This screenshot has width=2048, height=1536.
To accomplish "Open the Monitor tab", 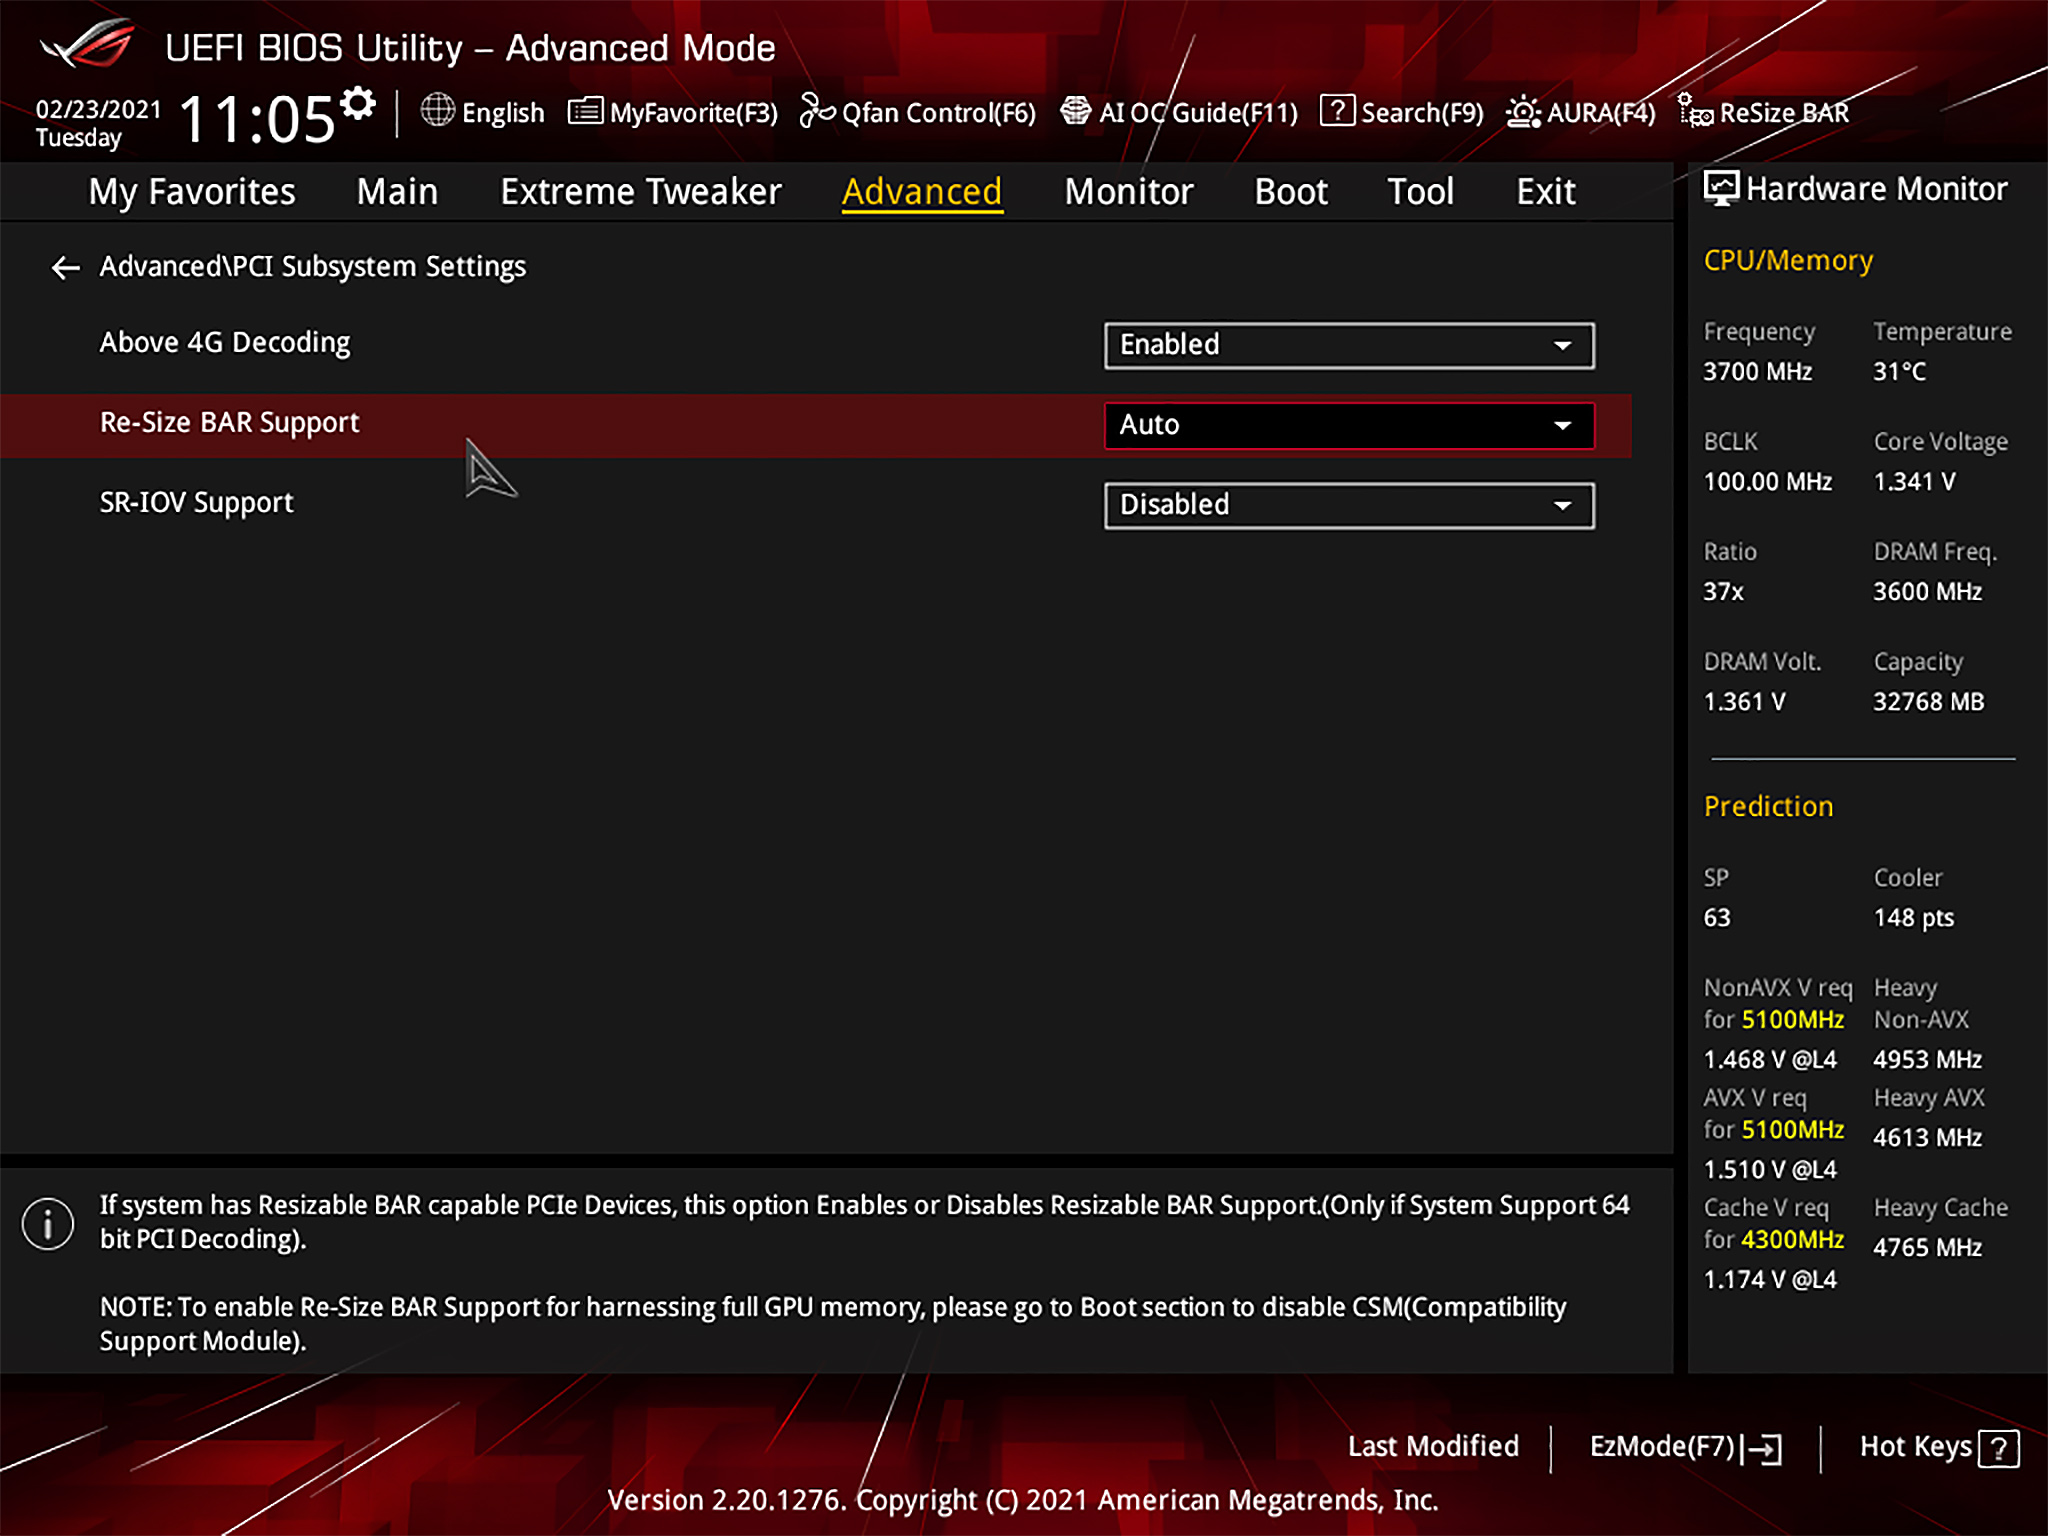I will (1128, 191).
